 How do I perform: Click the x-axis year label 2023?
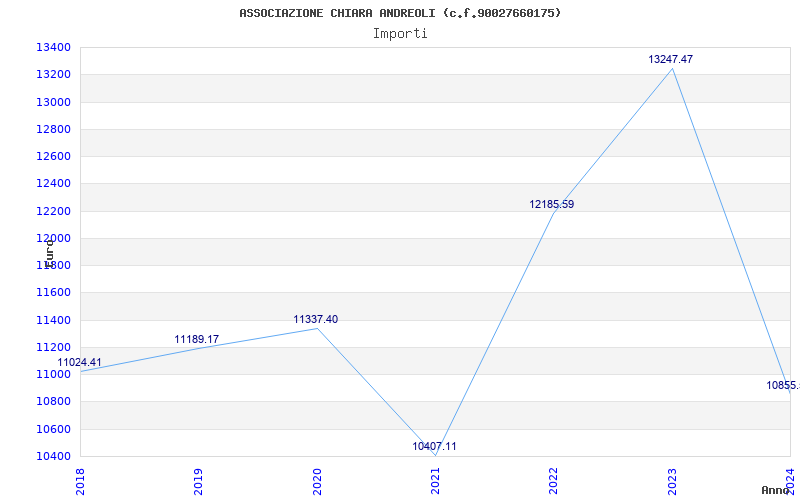point(672,481)
